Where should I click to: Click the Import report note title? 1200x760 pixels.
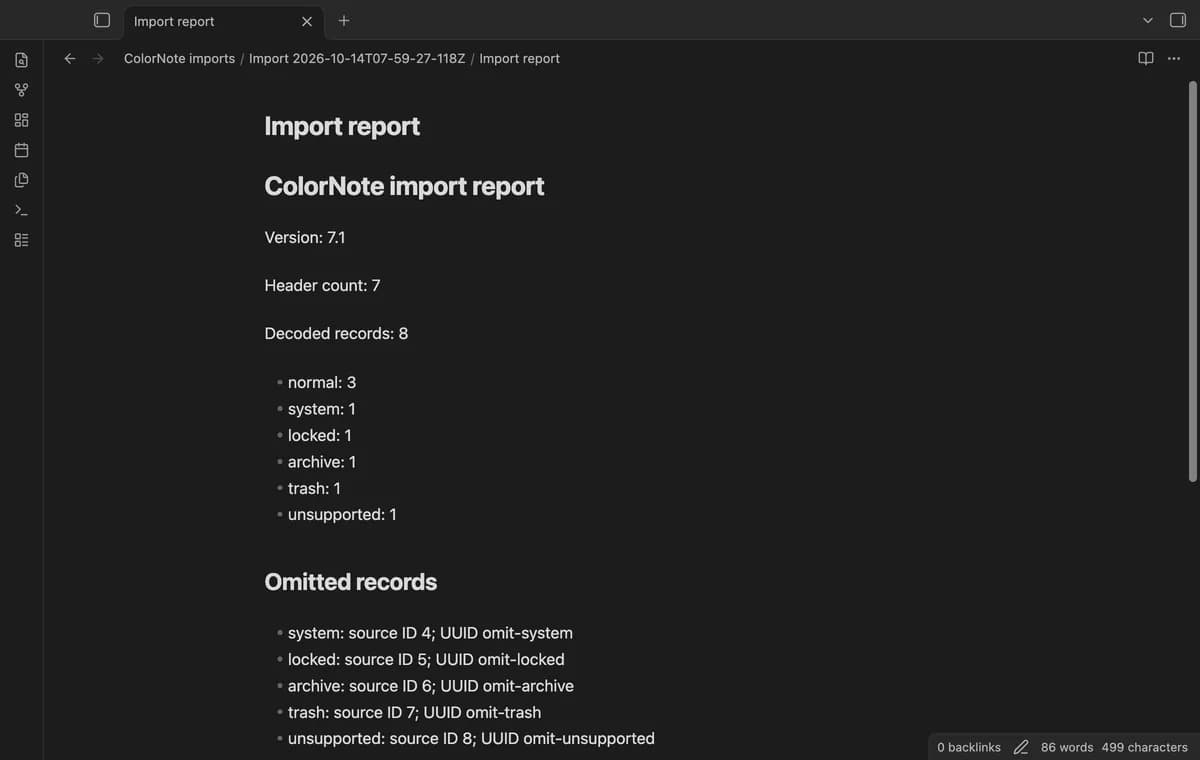(342, 126)
